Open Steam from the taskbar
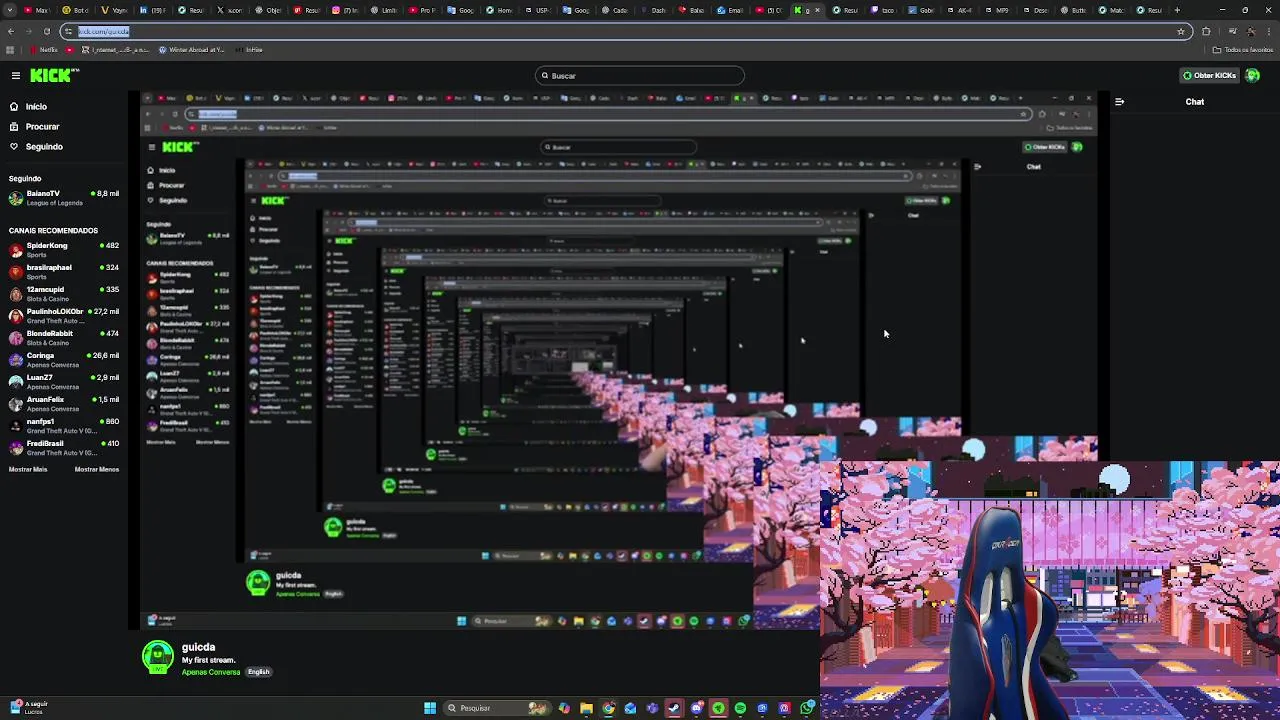 674,708
